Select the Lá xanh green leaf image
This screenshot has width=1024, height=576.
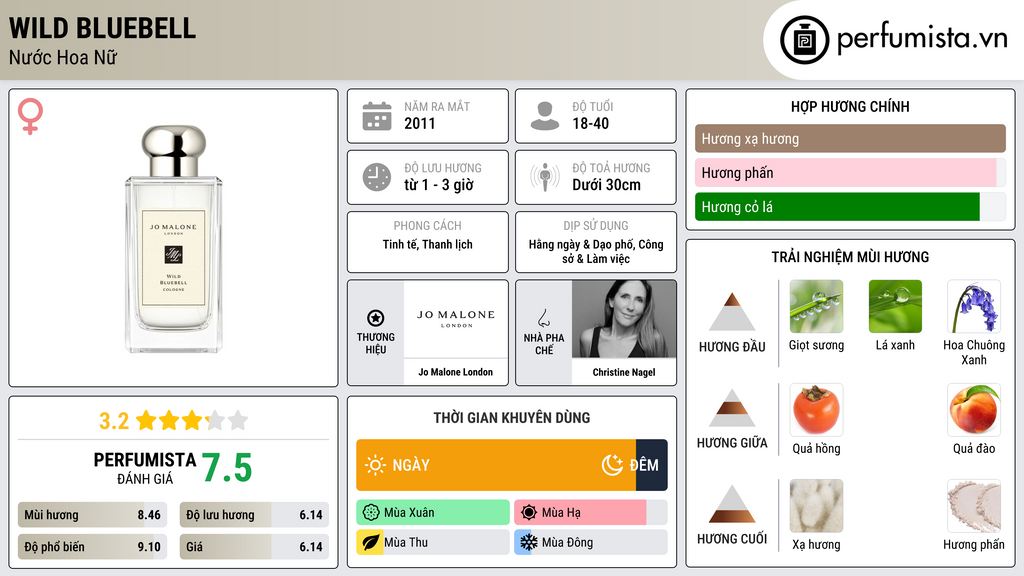pos(895,306)
